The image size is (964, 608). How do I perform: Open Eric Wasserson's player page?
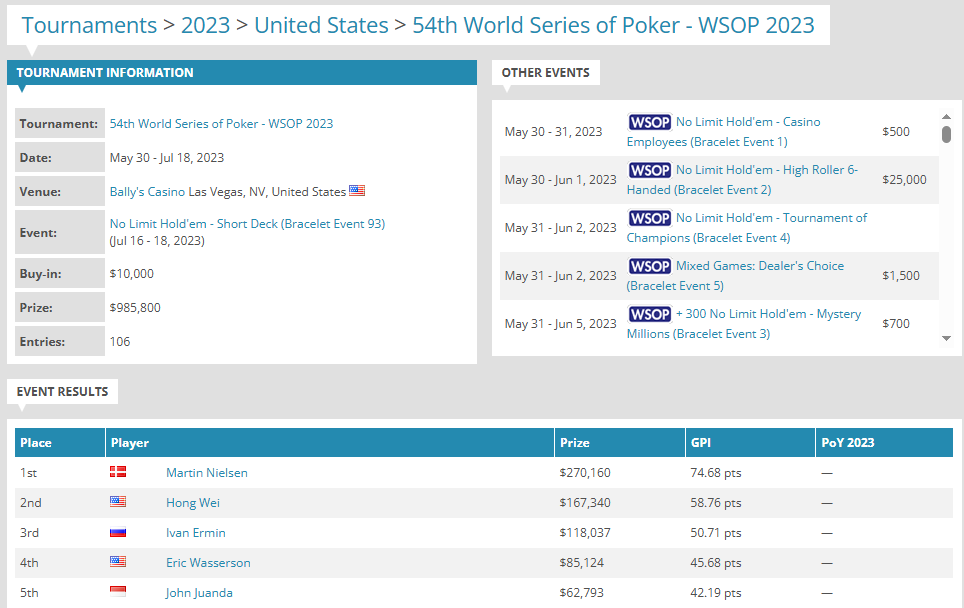[x=208, y=562]
